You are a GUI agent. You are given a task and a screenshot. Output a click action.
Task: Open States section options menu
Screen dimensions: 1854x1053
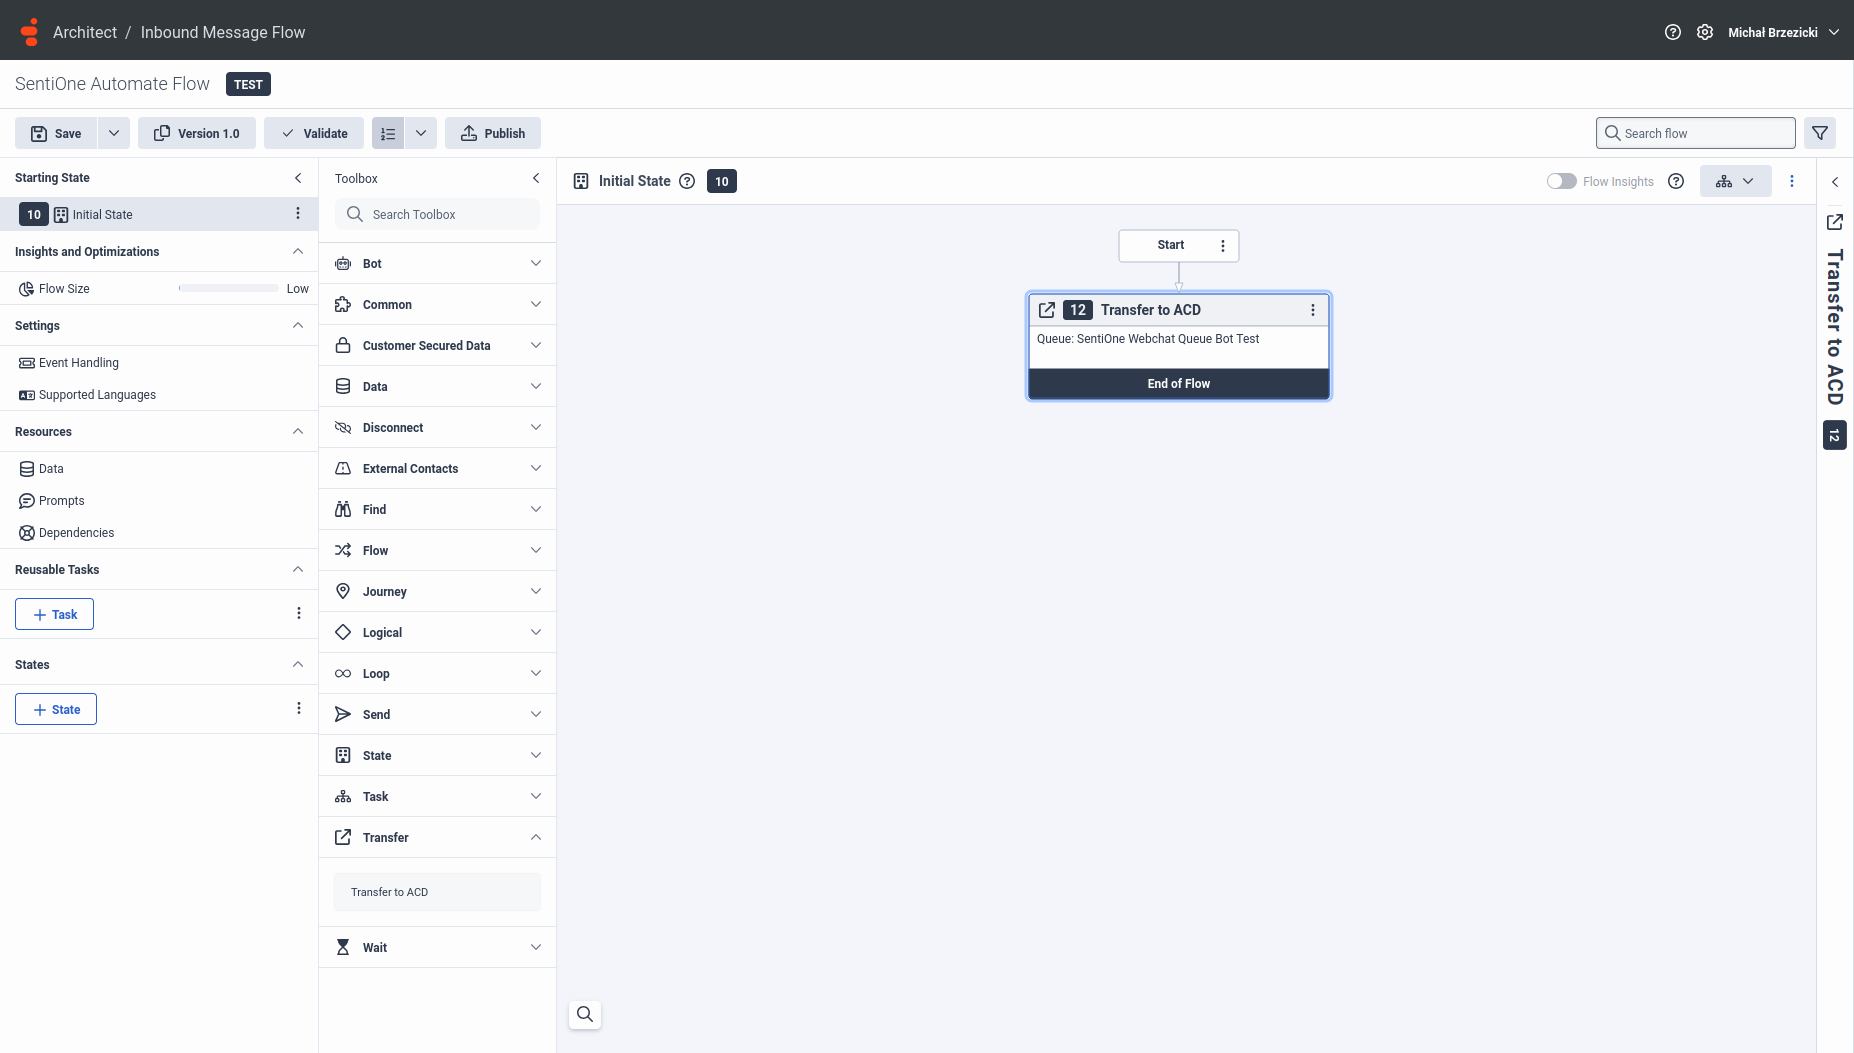[x=299, y=708]
